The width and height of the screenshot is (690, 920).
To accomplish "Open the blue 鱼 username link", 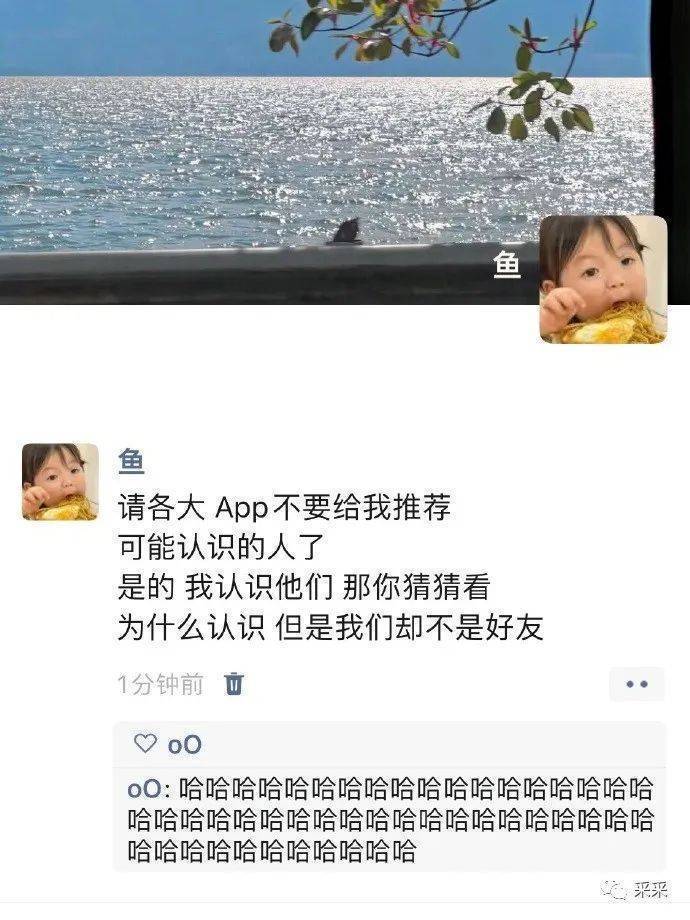I will pyautogui.click(x=131, y=460).
